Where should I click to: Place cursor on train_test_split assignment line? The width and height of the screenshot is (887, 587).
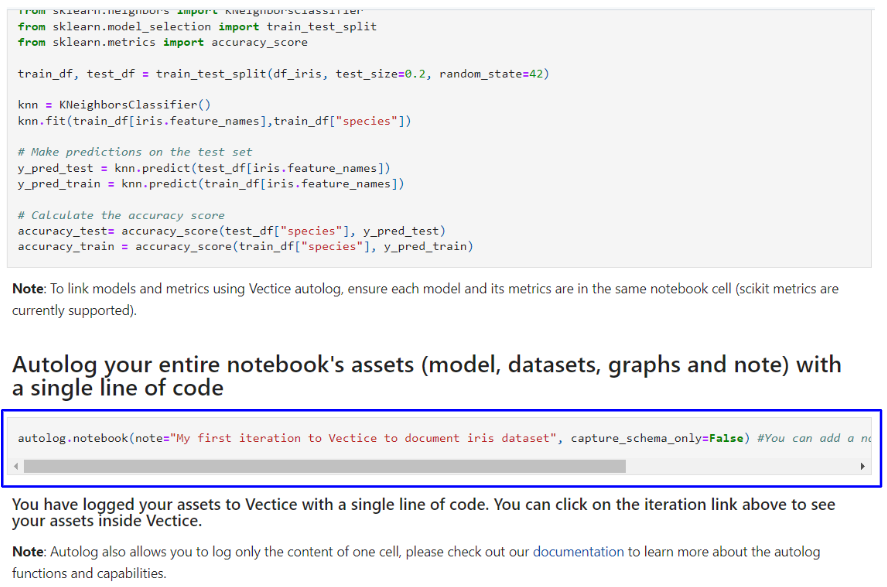pos(283,73)
